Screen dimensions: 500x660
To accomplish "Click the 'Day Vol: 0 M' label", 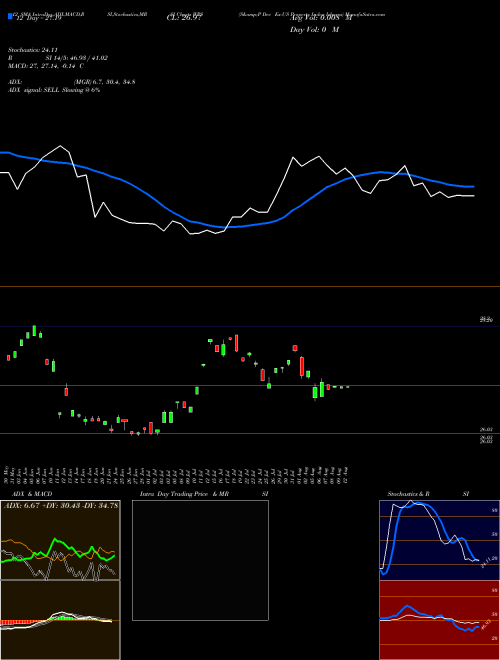I will click(314, 30).
